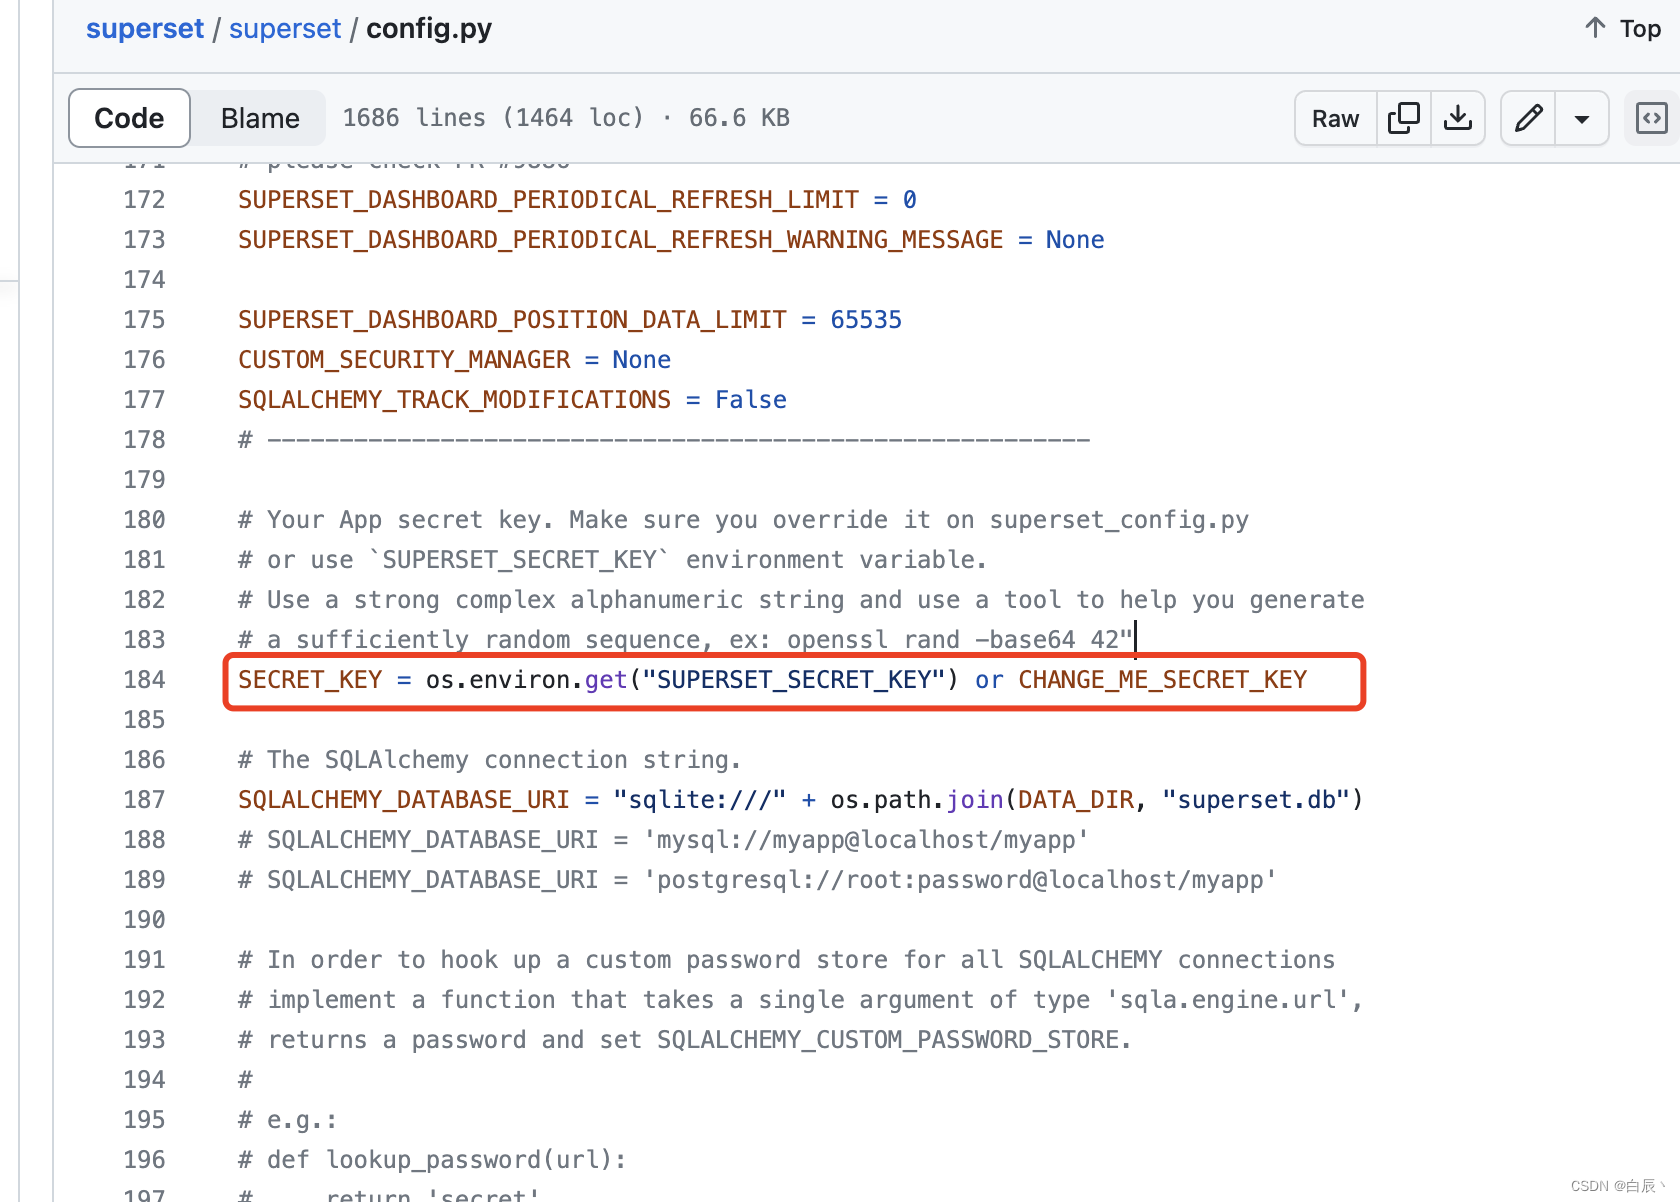Select line number 177
The height and width of the screenshot is (1202, 1680).
coord(144,400)
